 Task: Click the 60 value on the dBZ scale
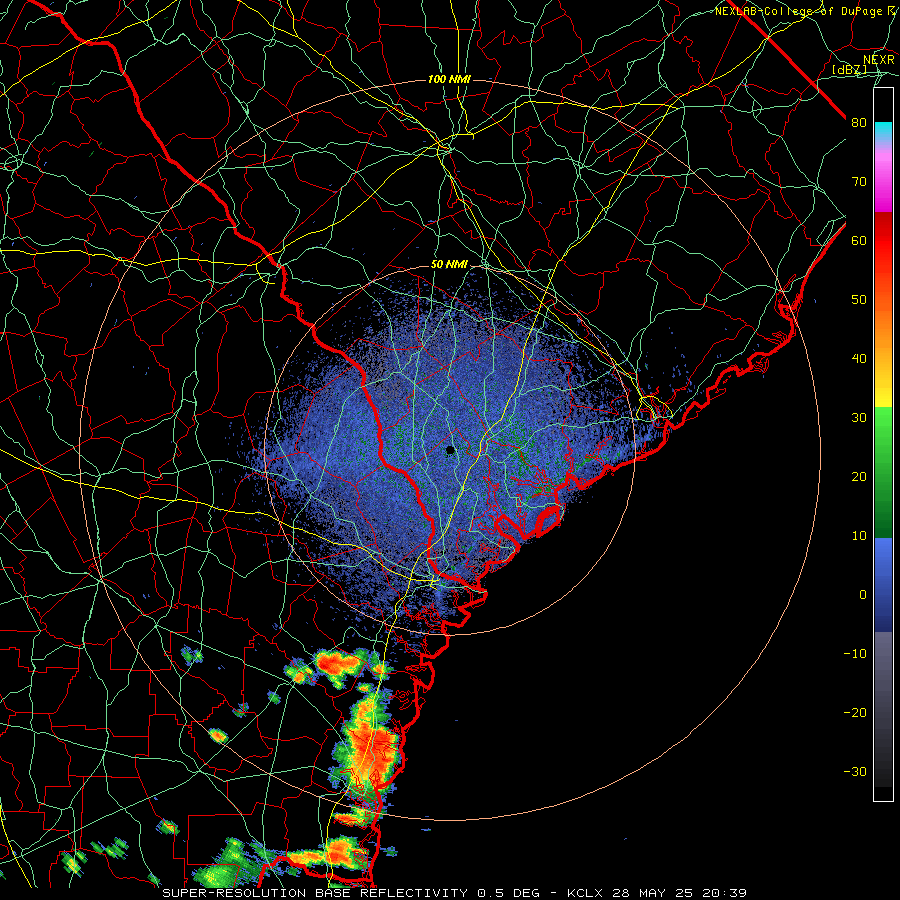pyautogui.click(x=859, y=240)
